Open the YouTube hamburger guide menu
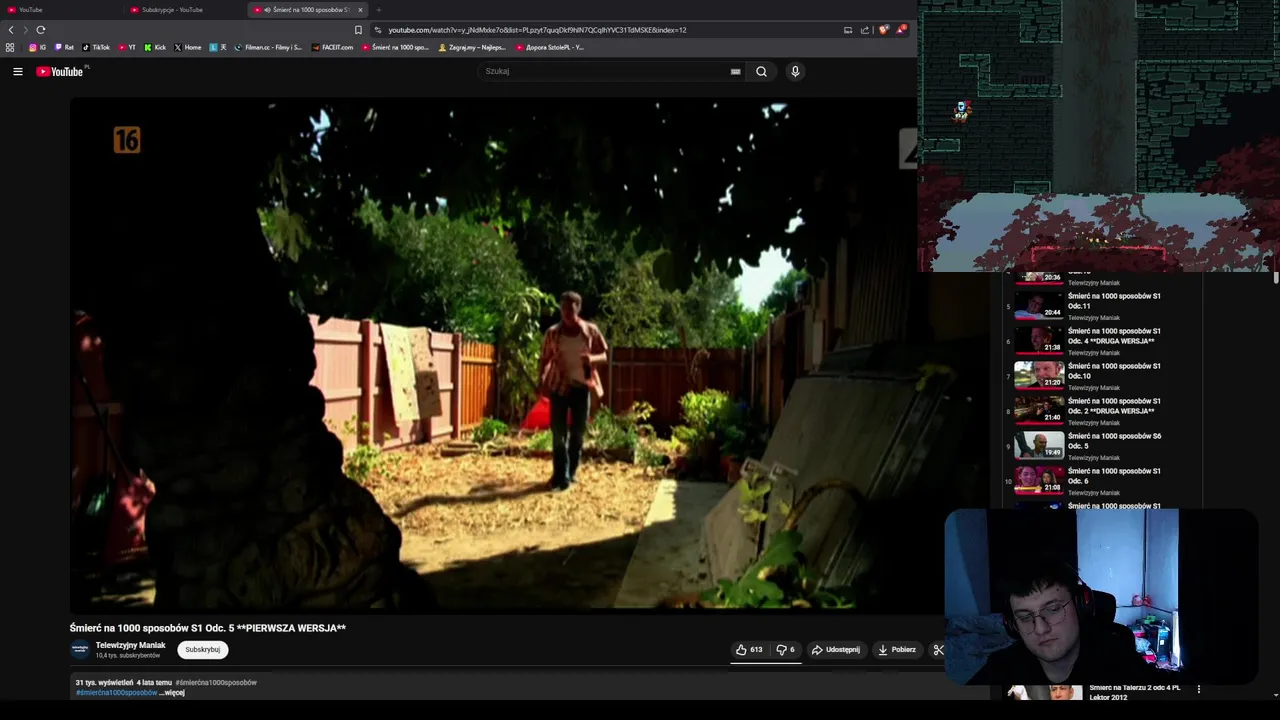The image size is (1280, 720). pos(17,71)
